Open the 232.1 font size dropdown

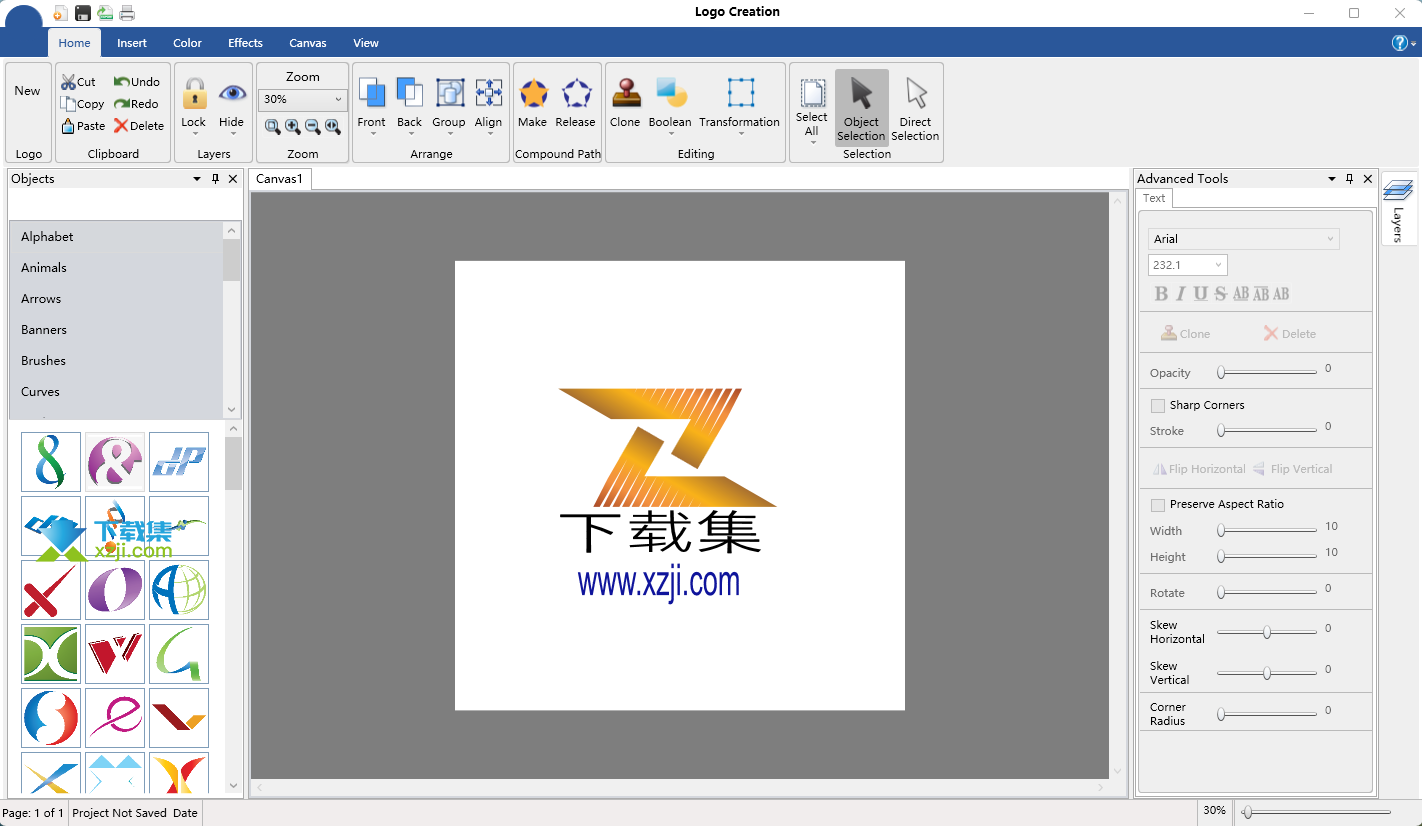[1188, 265]
